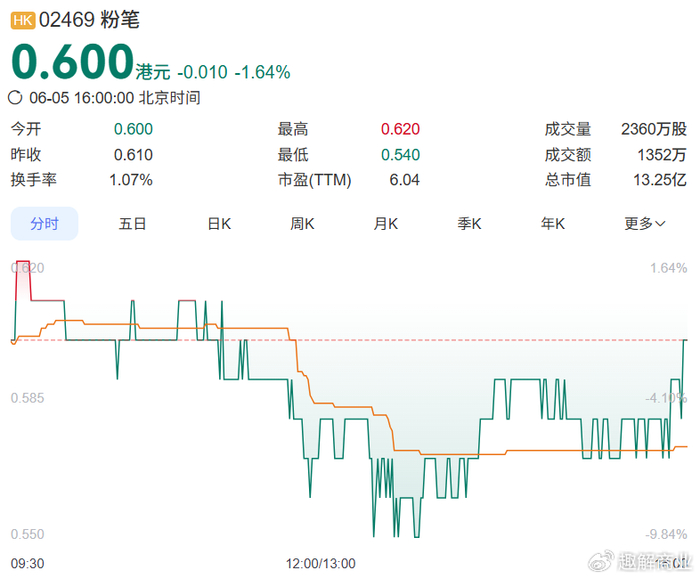Screen dimensions: 700x579
Task: Click the timestamp 06-05 16:00:00 北京时间
Action: [115, 98]
